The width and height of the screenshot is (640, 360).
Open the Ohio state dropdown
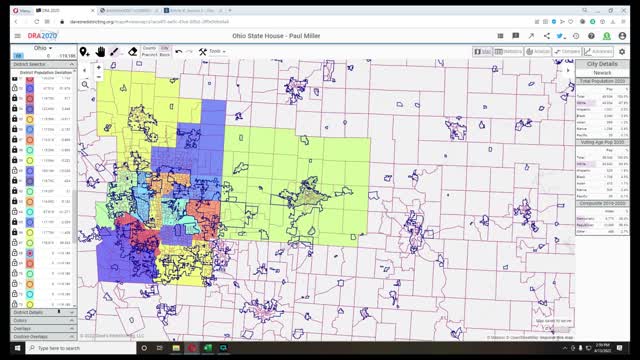[43, 48]
